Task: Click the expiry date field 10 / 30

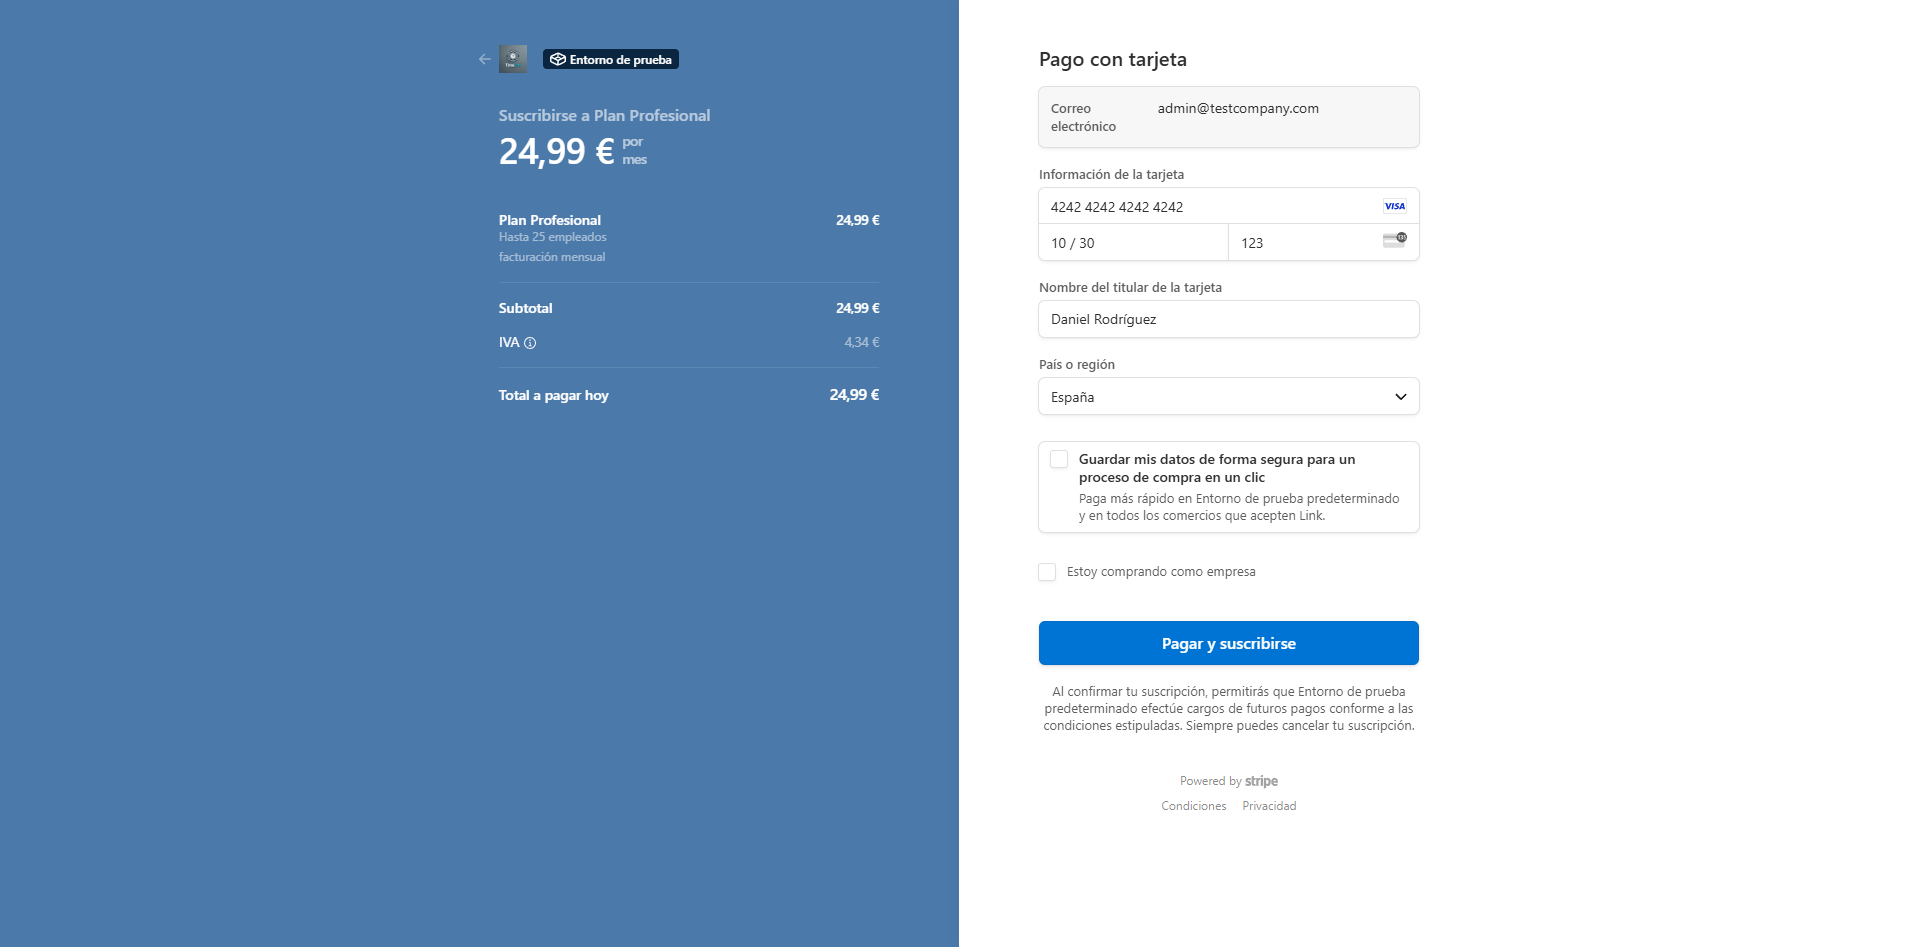Action: coord(1134,242)
